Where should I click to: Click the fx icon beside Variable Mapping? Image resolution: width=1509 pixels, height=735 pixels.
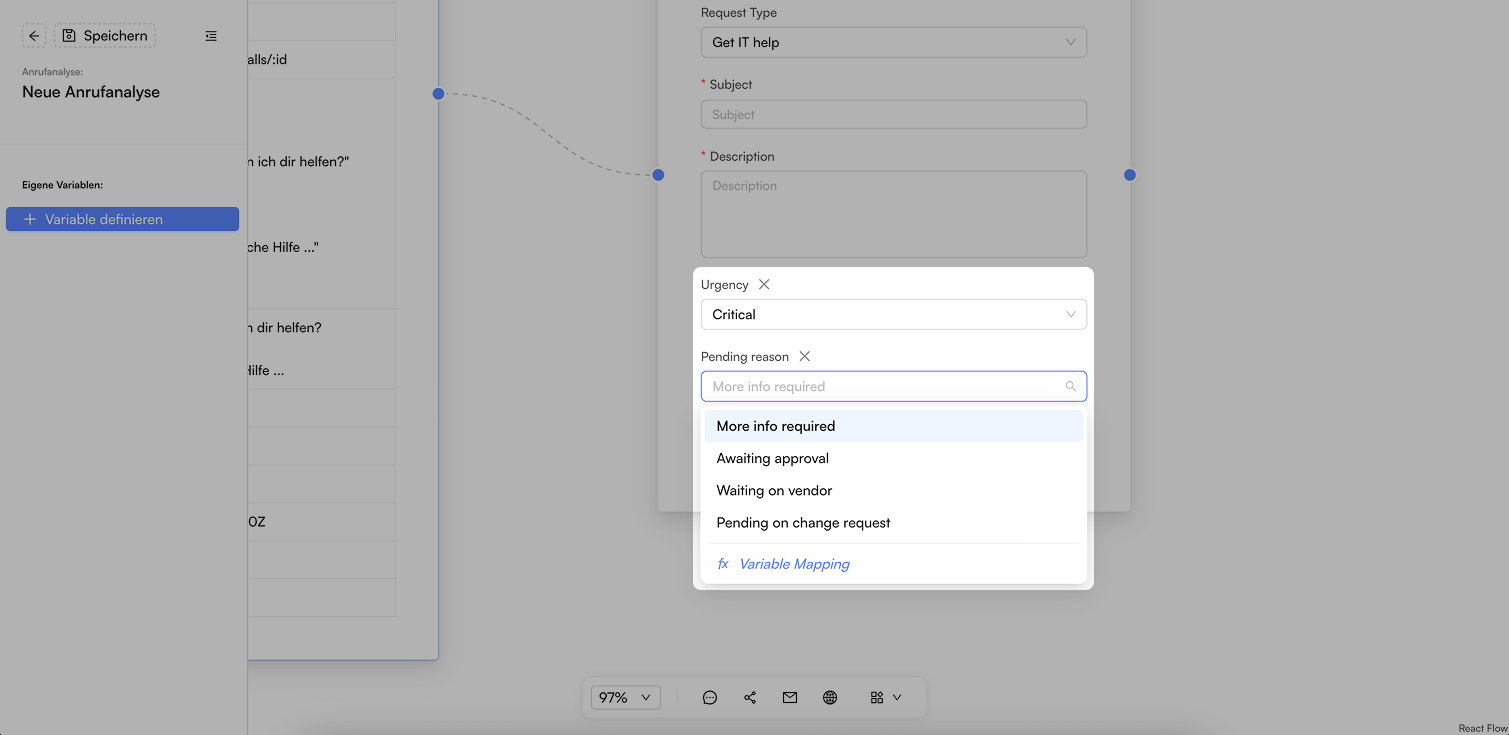(723, 564)
